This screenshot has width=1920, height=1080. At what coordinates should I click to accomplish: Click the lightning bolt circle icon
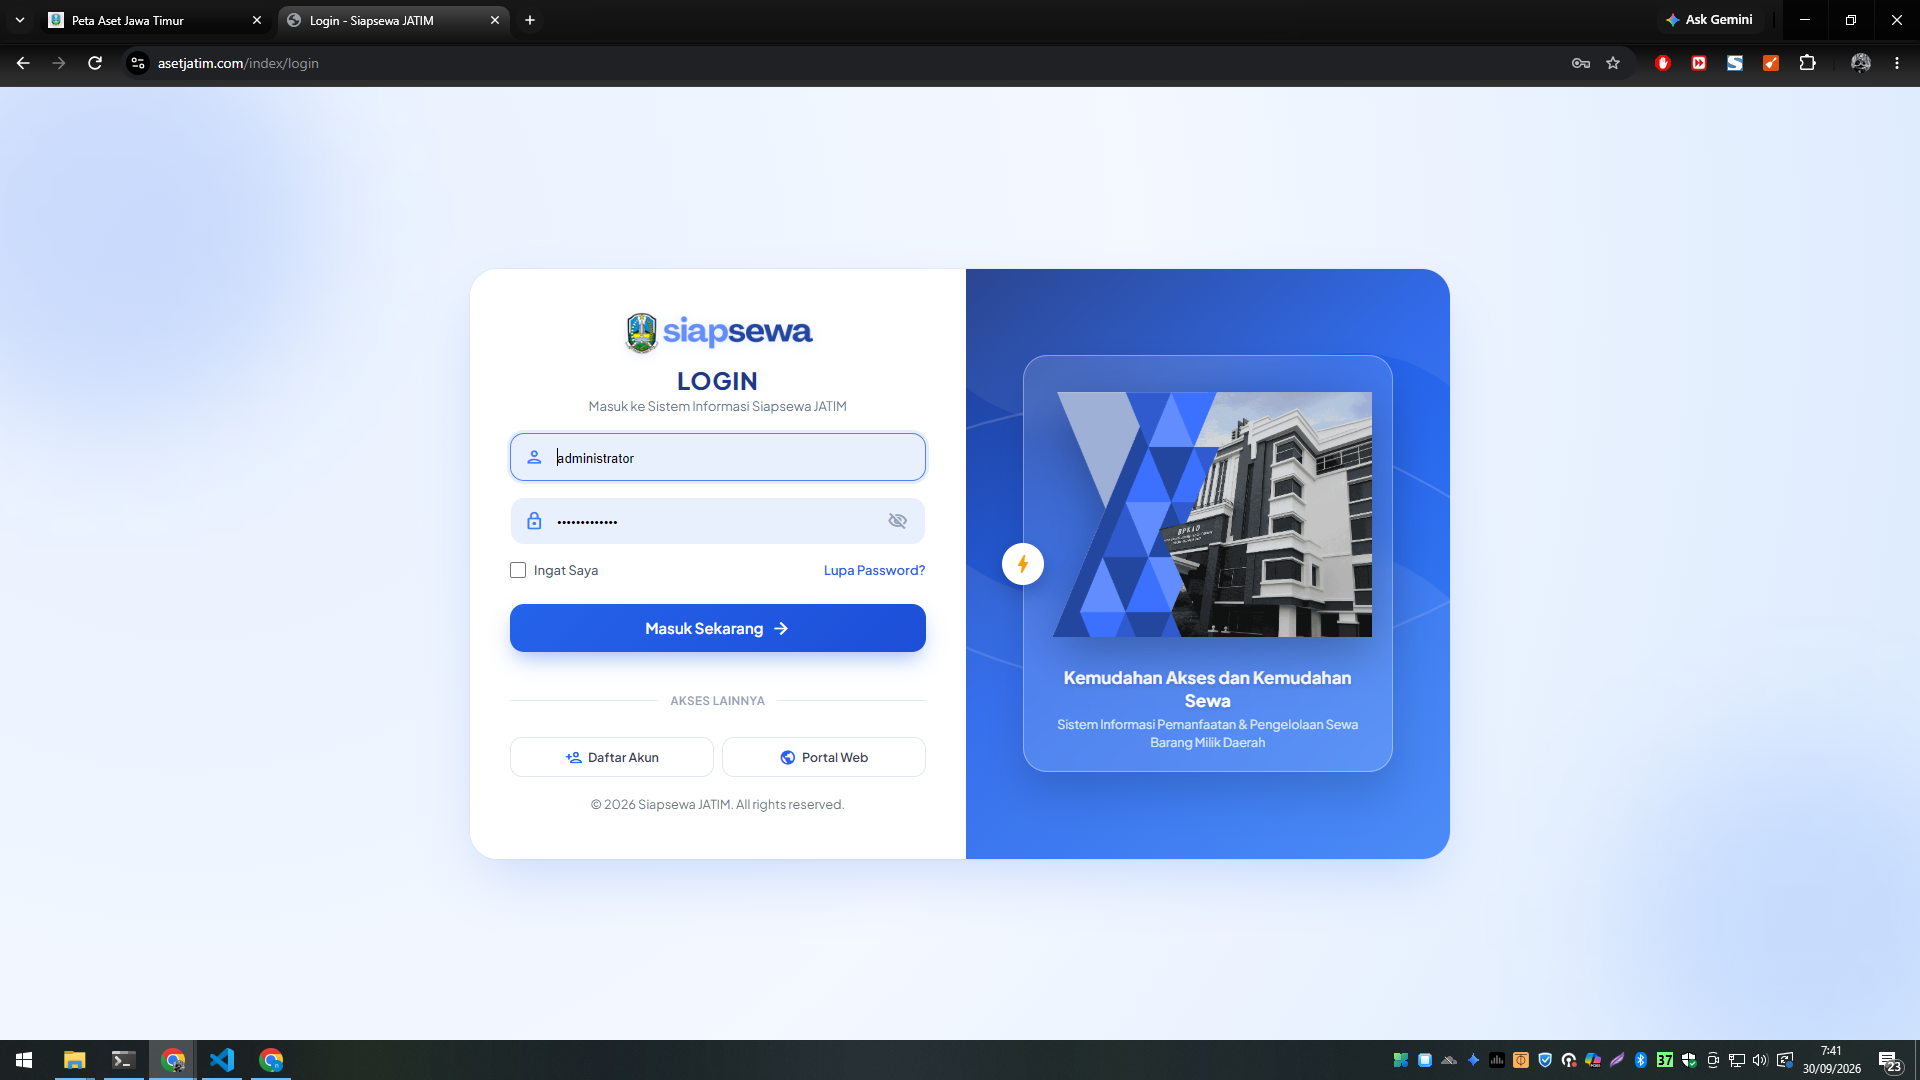(x=1023, y=564)
